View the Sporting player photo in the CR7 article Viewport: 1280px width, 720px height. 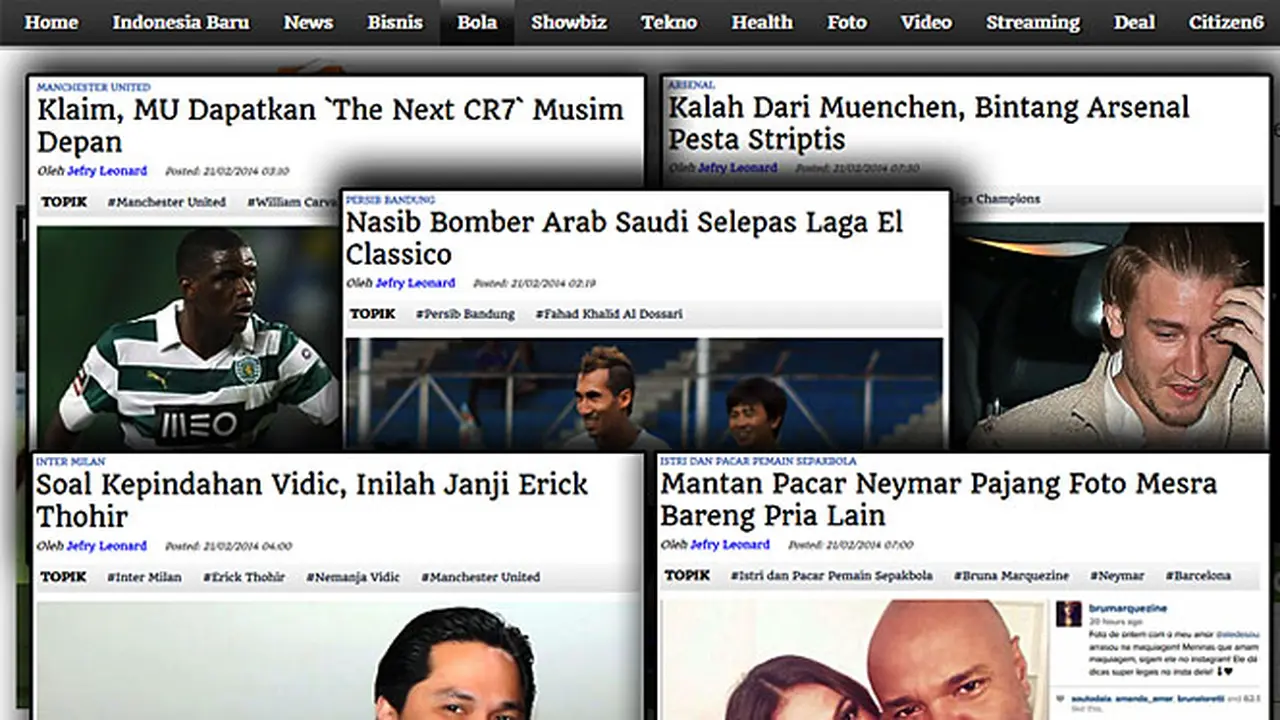pos(190,338)
